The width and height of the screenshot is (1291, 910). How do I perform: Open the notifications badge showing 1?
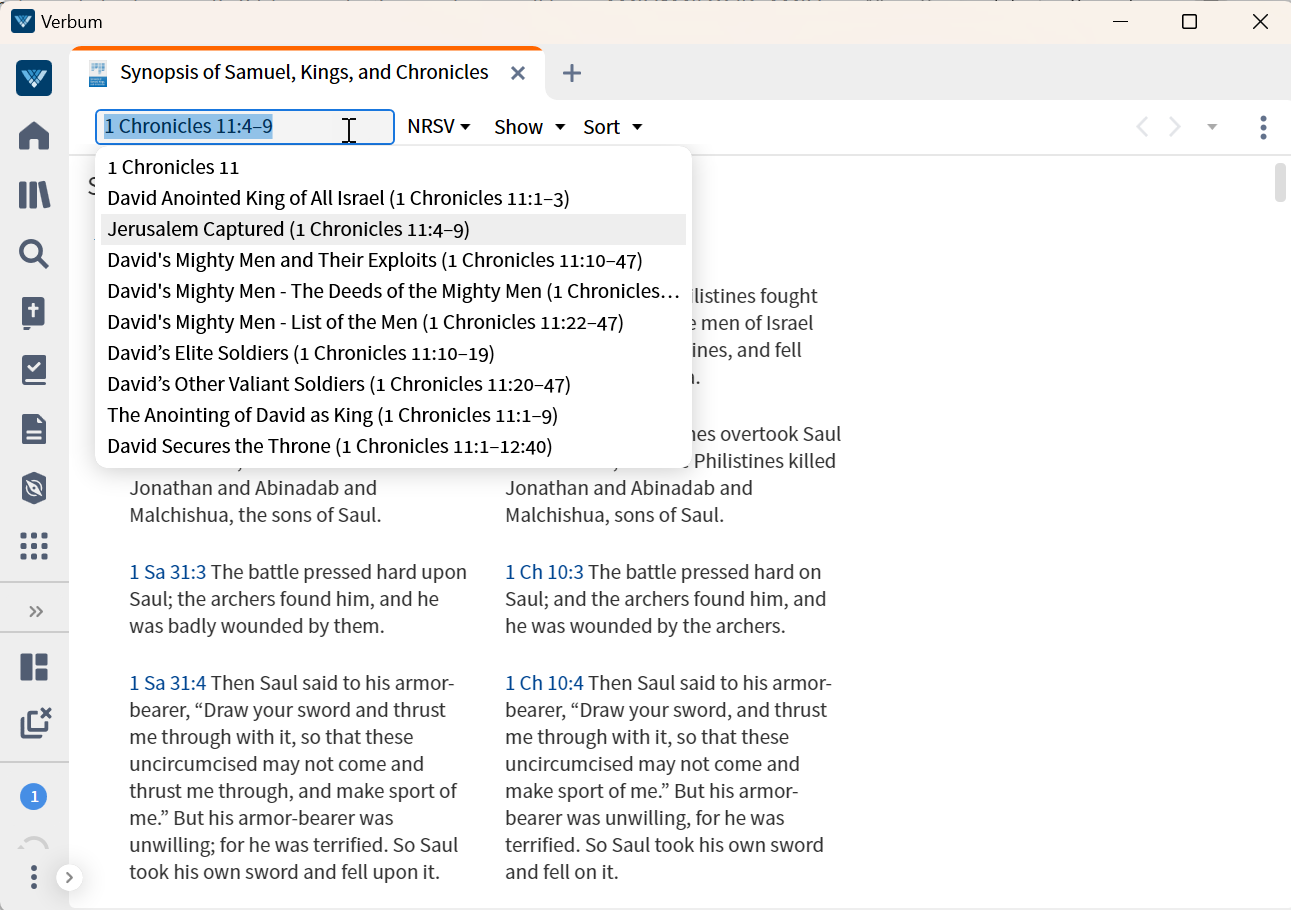coord(34,797)
